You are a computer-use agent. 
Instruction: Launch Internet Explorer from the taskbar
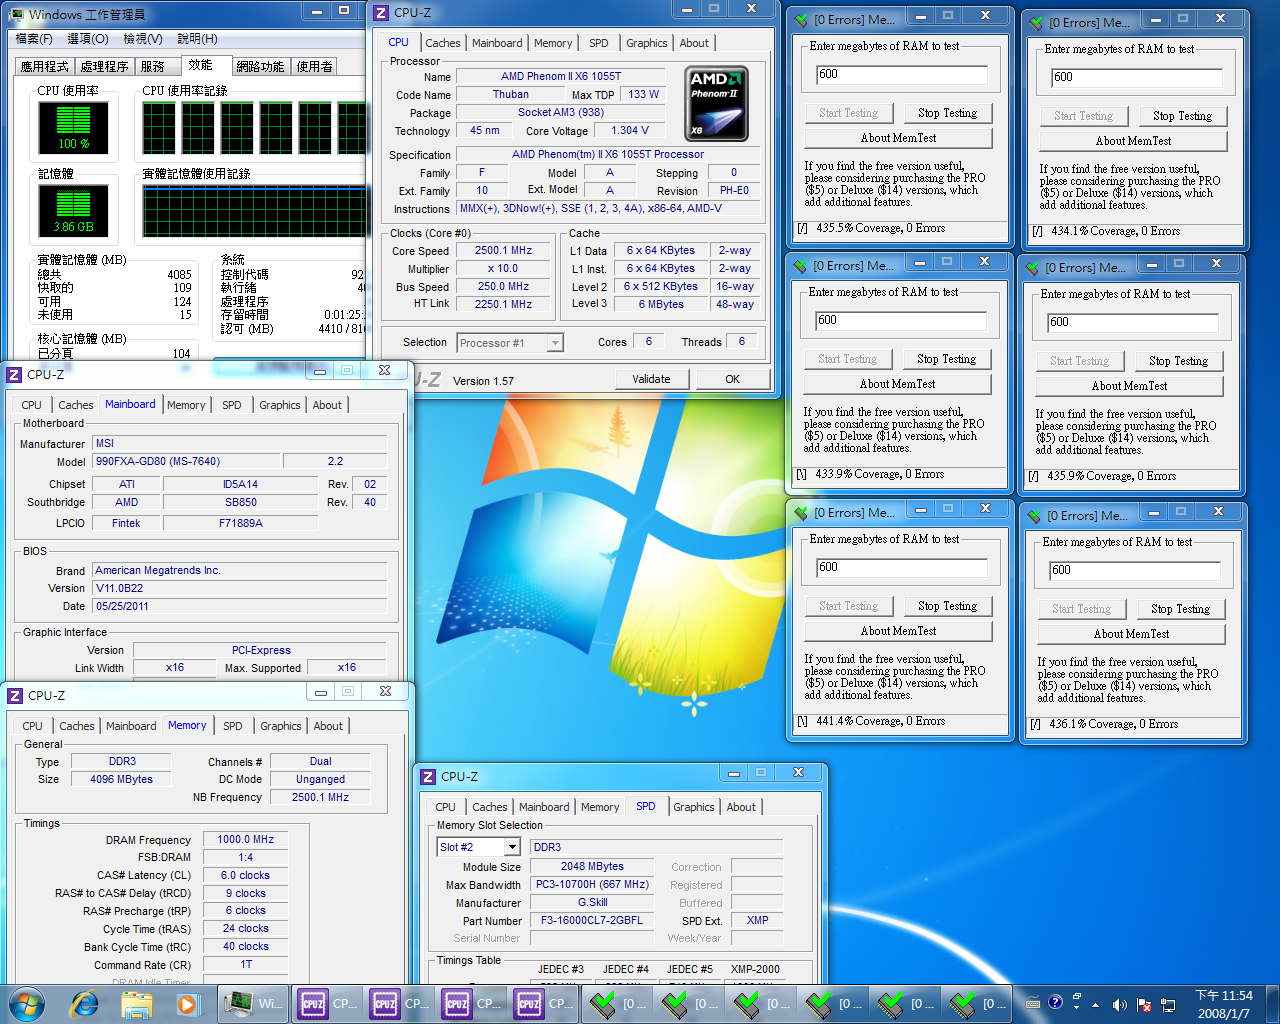[85, 1003]
